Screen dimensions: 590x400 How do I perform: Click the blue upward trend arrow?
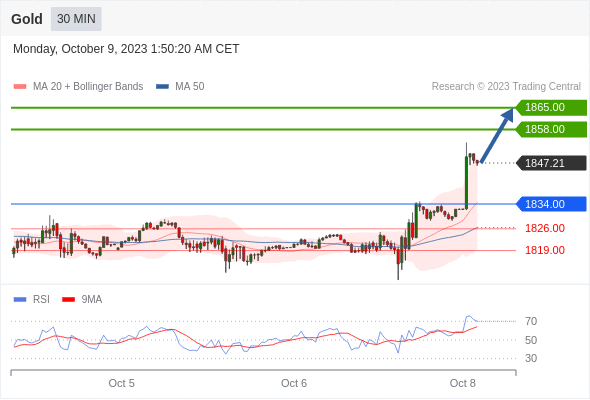click(x=497, y=135)
